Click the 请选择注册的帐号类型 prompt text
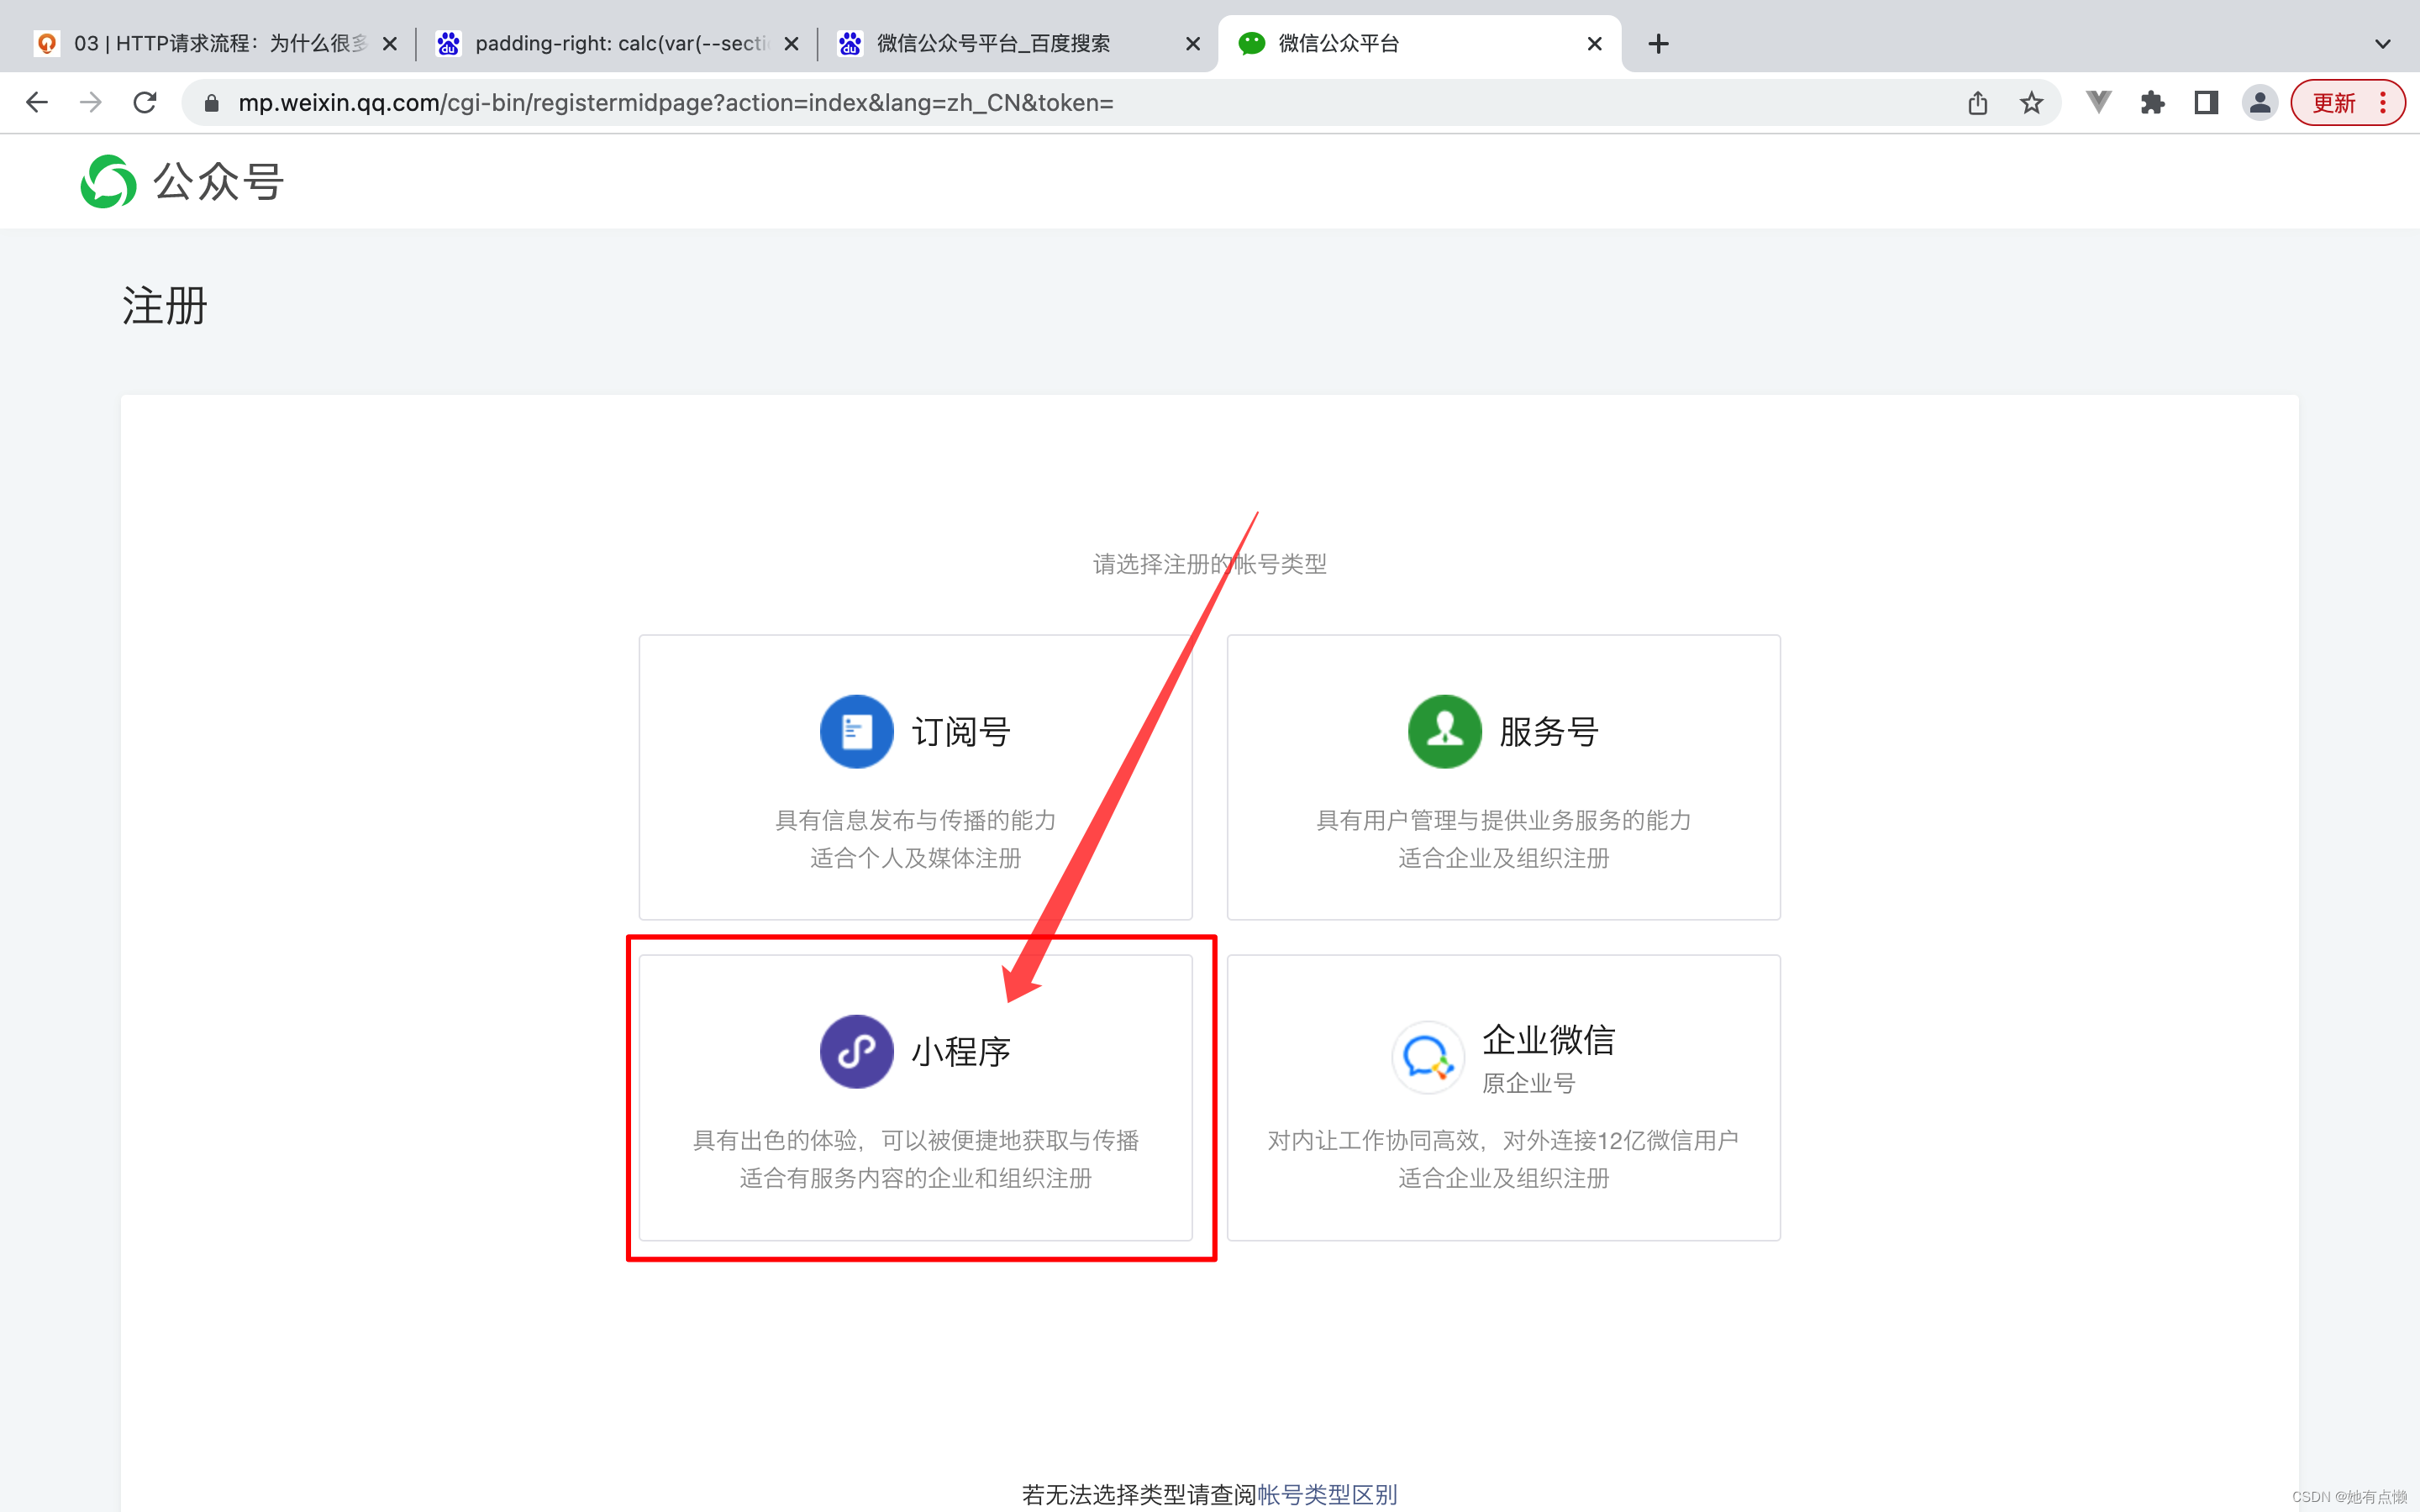Screen dimensions: 2420x1512 1210,564
